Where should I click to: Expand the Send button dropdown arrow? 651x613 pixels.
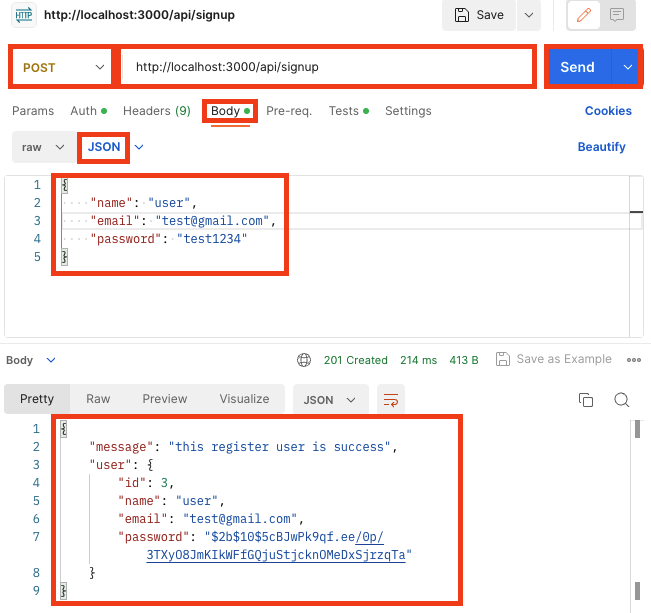tap(627, 67)
